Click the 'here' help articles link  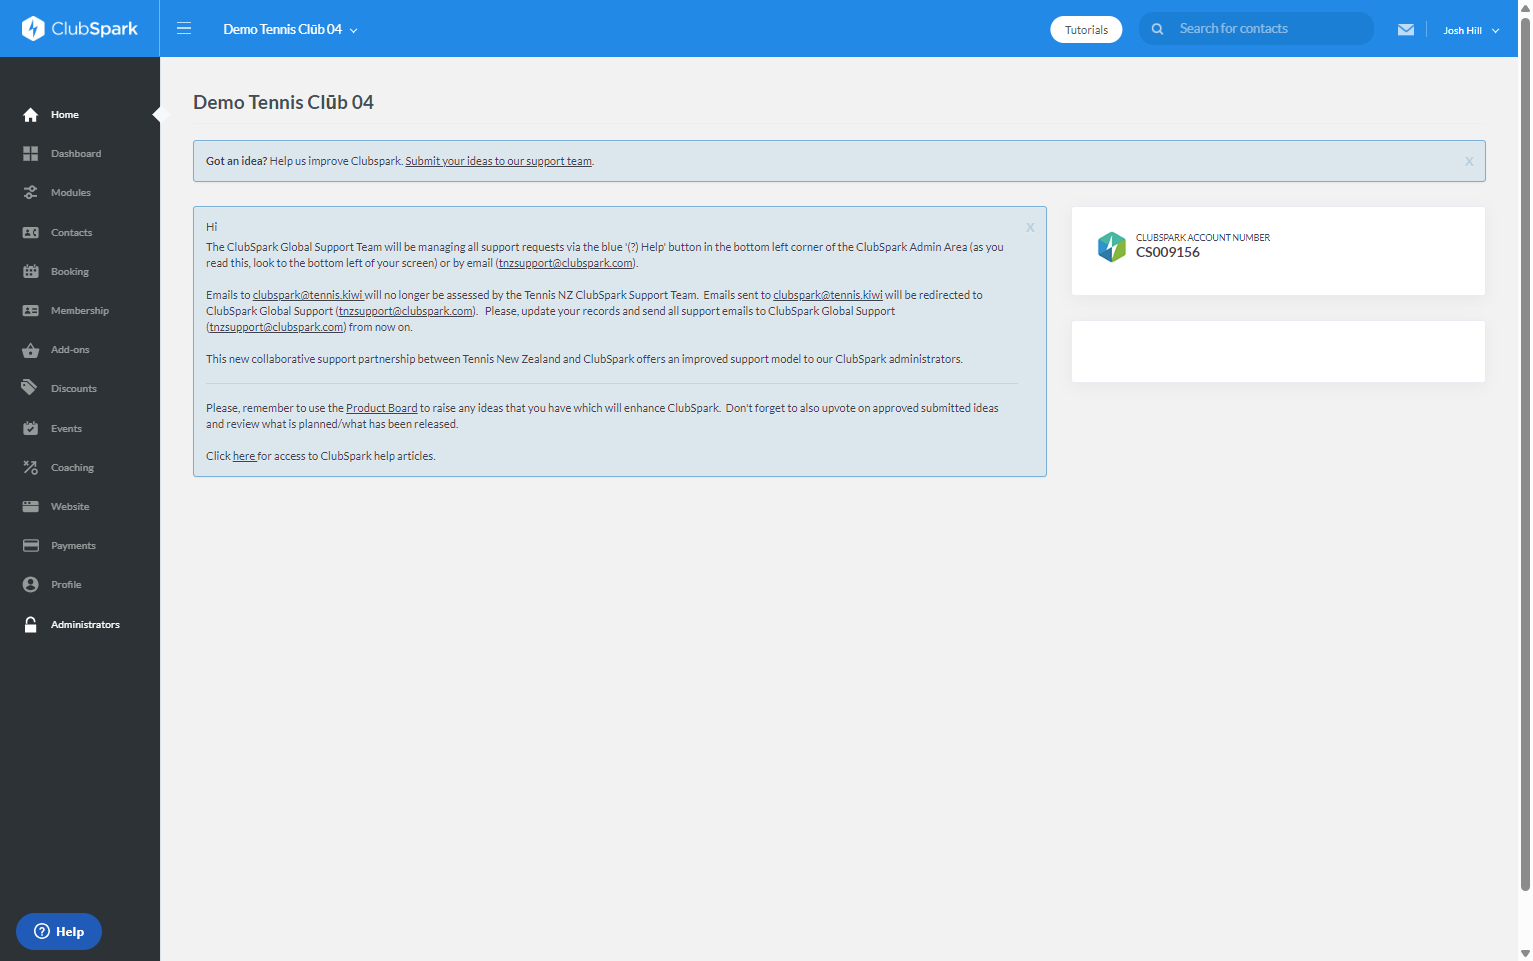[x=244, y=456]
